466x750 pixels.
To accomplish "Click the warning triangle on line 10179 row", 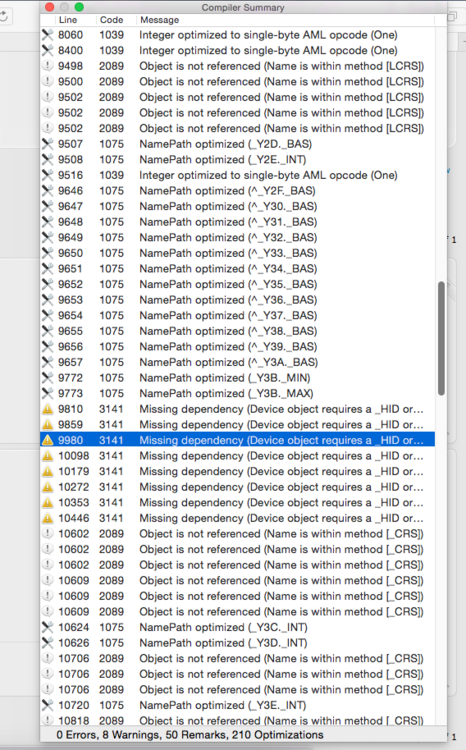I will coord(47,471).
